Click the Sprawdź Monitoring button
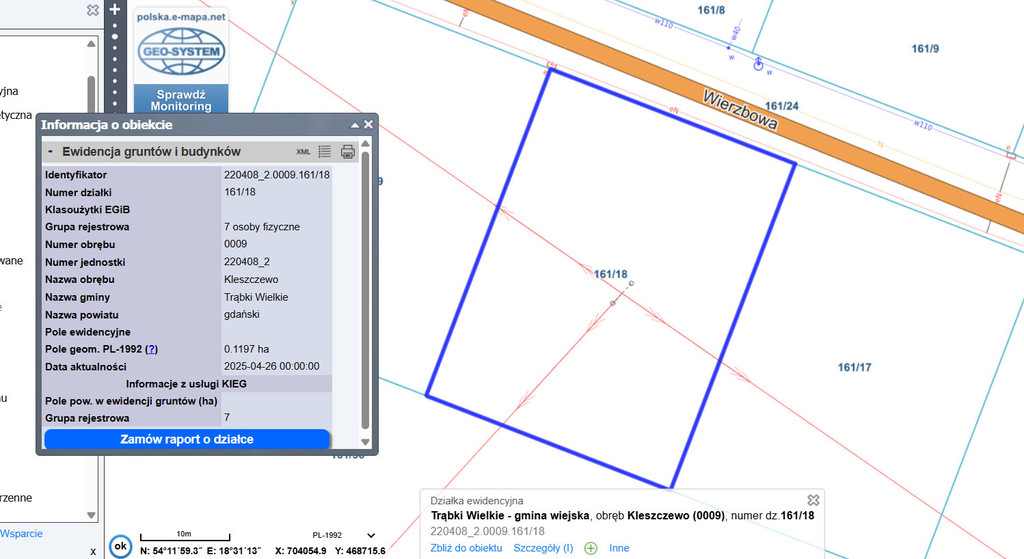 [181, 100]
